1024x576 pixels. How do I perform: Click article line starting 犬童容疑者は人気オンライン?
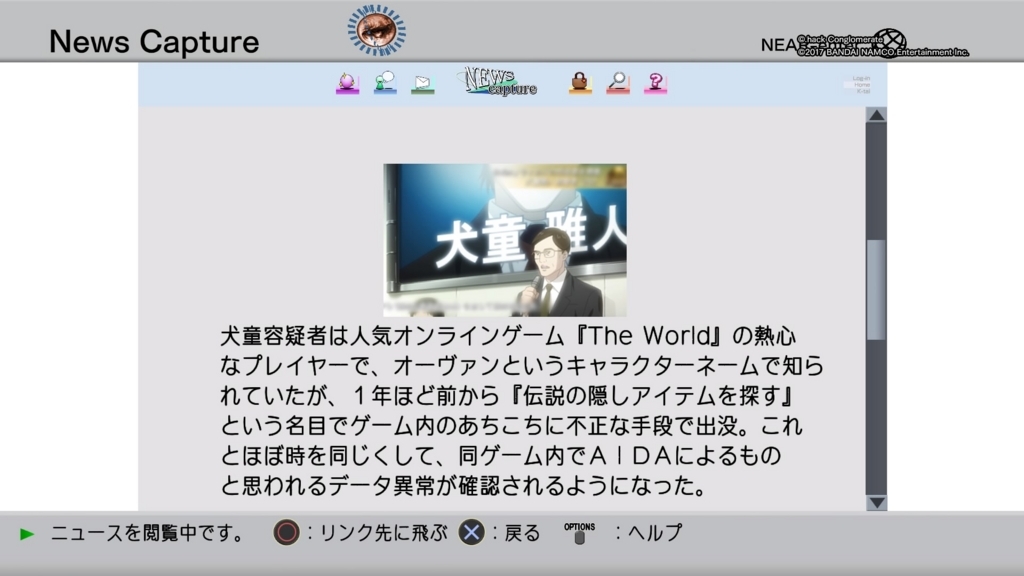(508, 336)
